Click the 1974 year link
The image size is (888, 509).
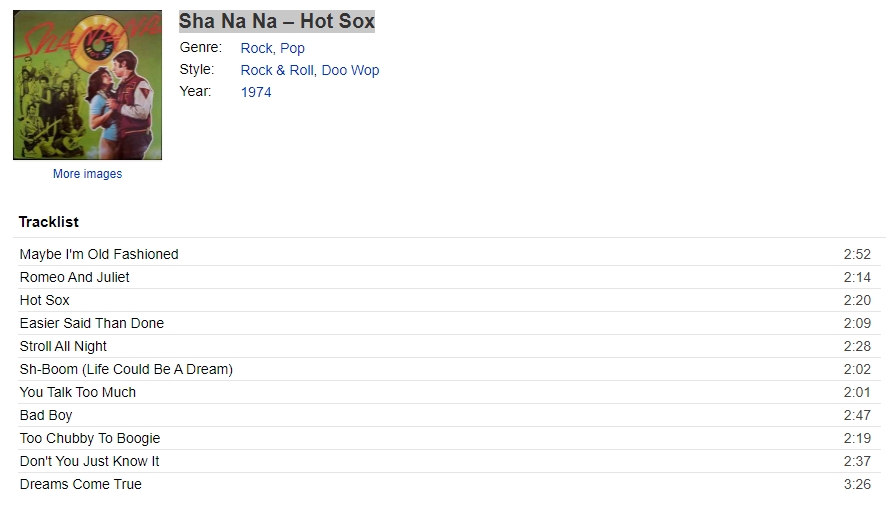coord(256,92)
